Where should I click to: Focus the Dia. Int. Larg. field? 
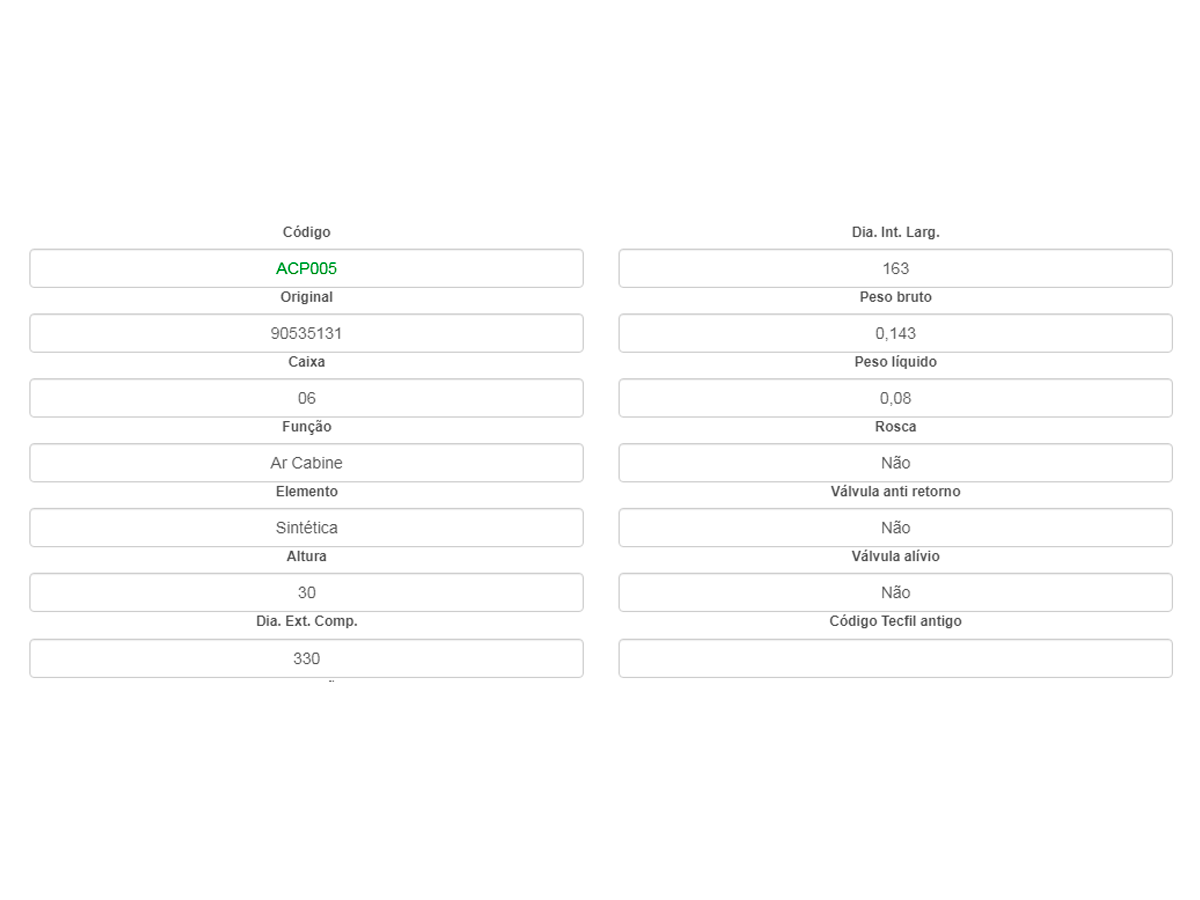895,268
